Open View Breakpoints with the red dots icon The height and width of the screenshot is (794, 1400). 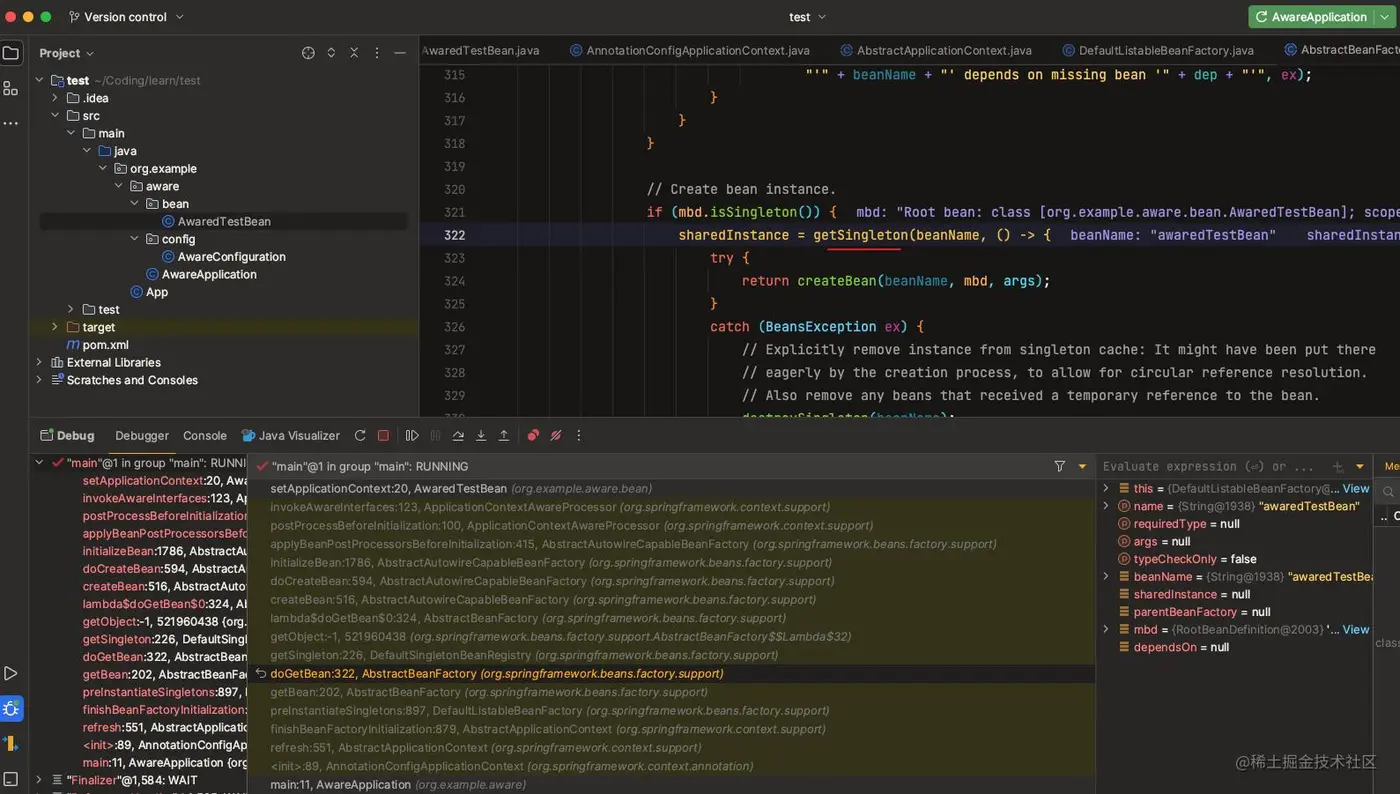coord(533,435)
